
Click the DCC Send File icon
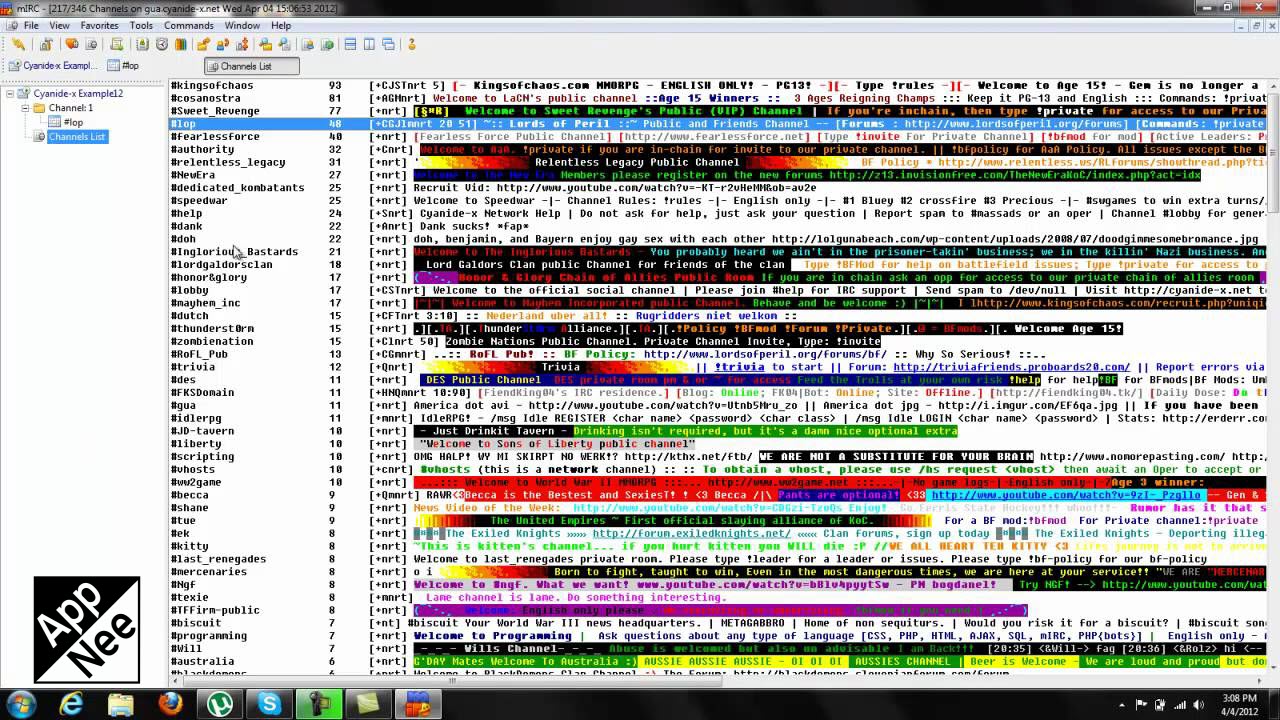pyautogui.click(x=203, y=44)
